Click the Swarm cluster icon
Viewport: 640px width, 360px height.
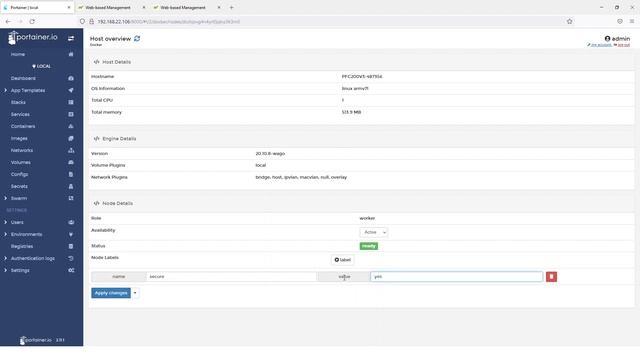pyautogui.click(x=71, y=198)
